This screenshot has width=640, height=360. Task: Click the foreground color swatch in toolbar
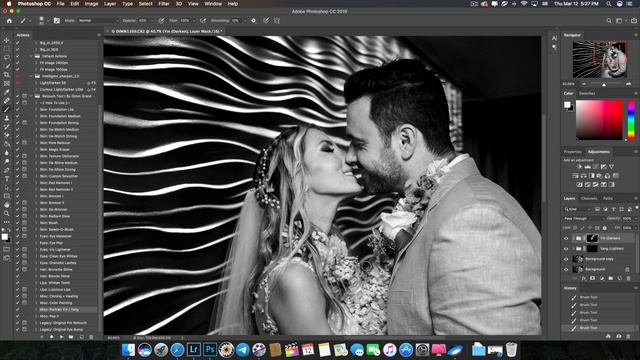[x=4, y=237]
